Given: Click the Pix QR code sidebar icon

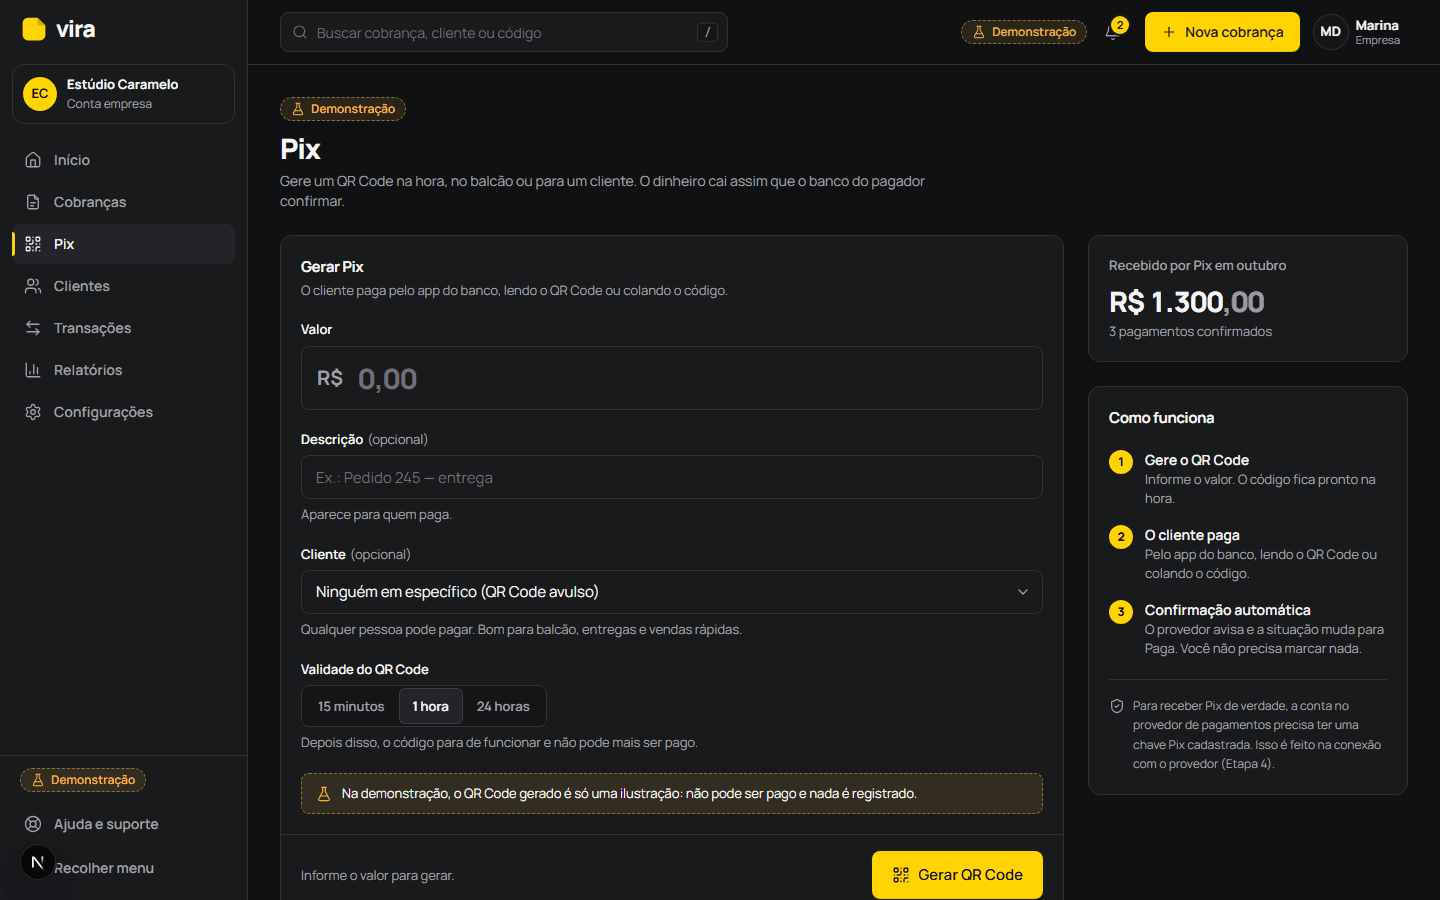Looking at the screenshot, I should (x=33, y=244).
